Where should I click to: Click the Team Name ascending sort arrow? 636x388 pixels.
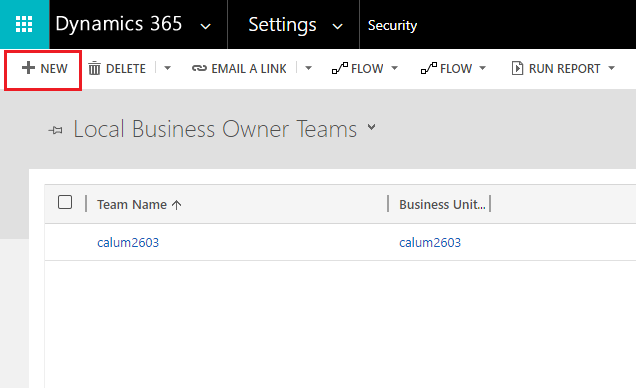click(x=176, y=205)
